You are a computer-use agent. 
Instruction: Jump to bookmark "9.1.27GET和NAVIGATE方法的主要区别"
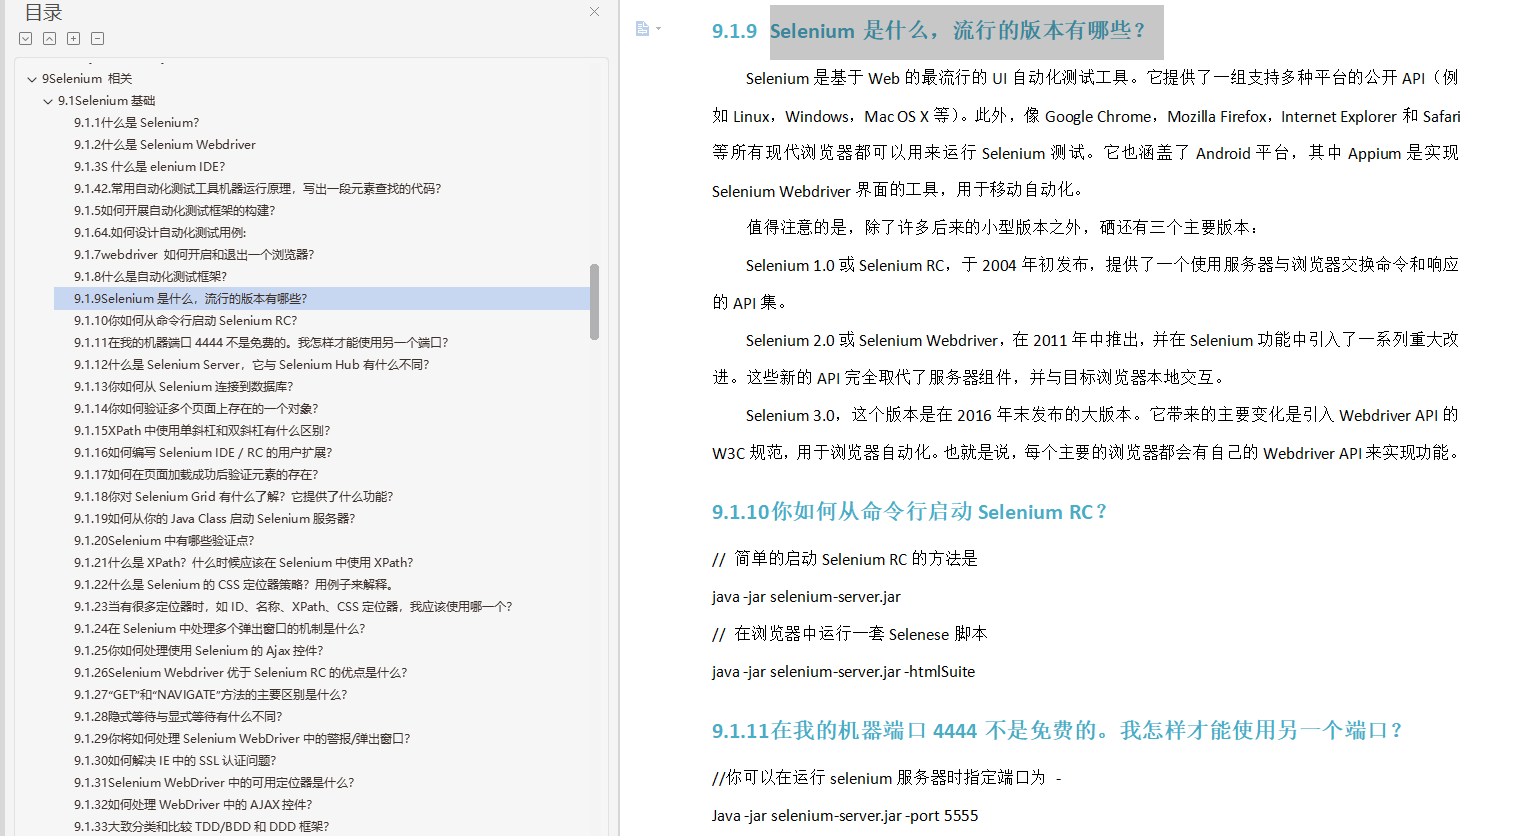tap(212, 694)
